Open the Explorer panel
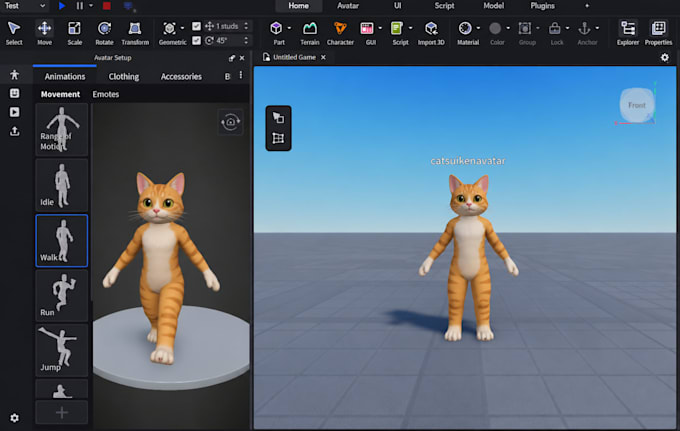 [x=628, y=33]
